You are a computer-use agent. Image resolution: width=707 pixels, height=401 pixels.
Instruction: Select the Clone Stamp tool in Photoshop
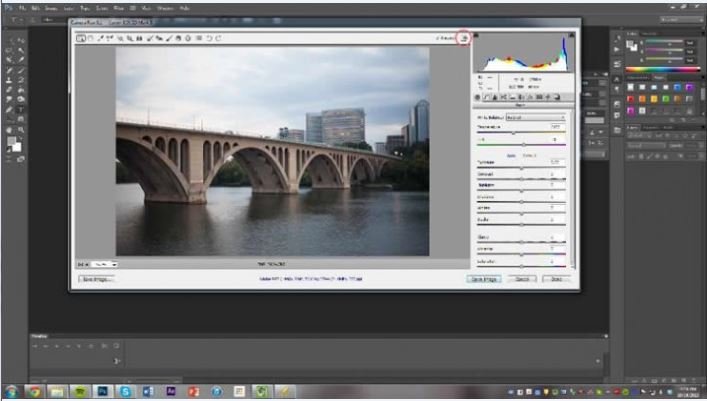click(x=9, y=80)
